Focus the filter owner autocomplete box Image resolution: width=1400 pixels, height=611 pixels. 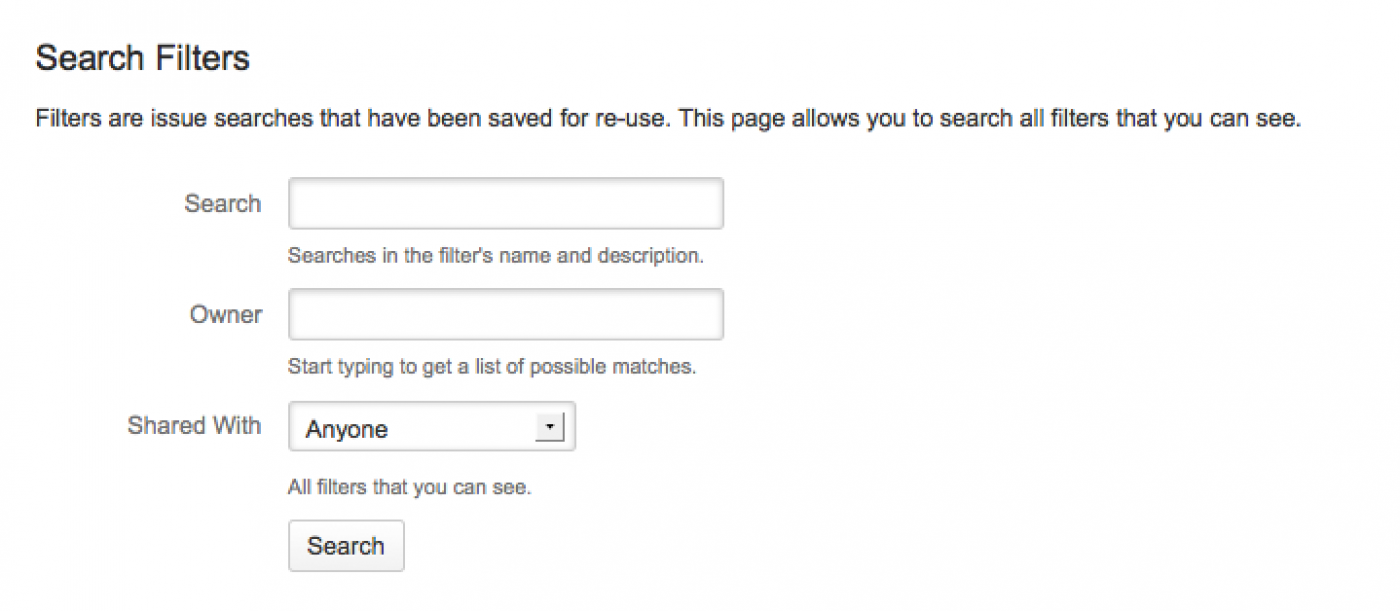tap(505, 315)
